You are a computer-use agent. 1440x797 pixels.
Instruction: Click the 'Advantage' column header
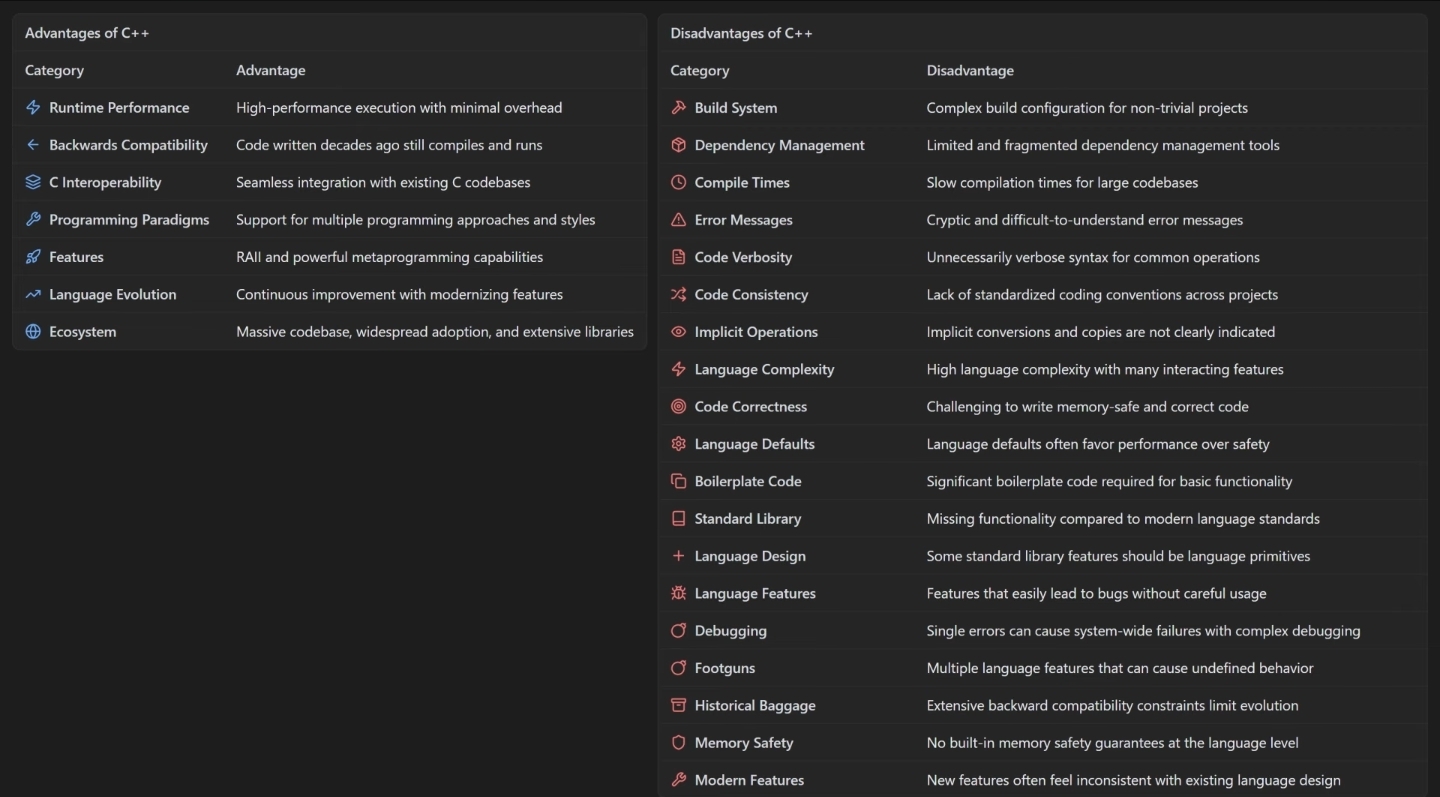click(x=271, y=70)
